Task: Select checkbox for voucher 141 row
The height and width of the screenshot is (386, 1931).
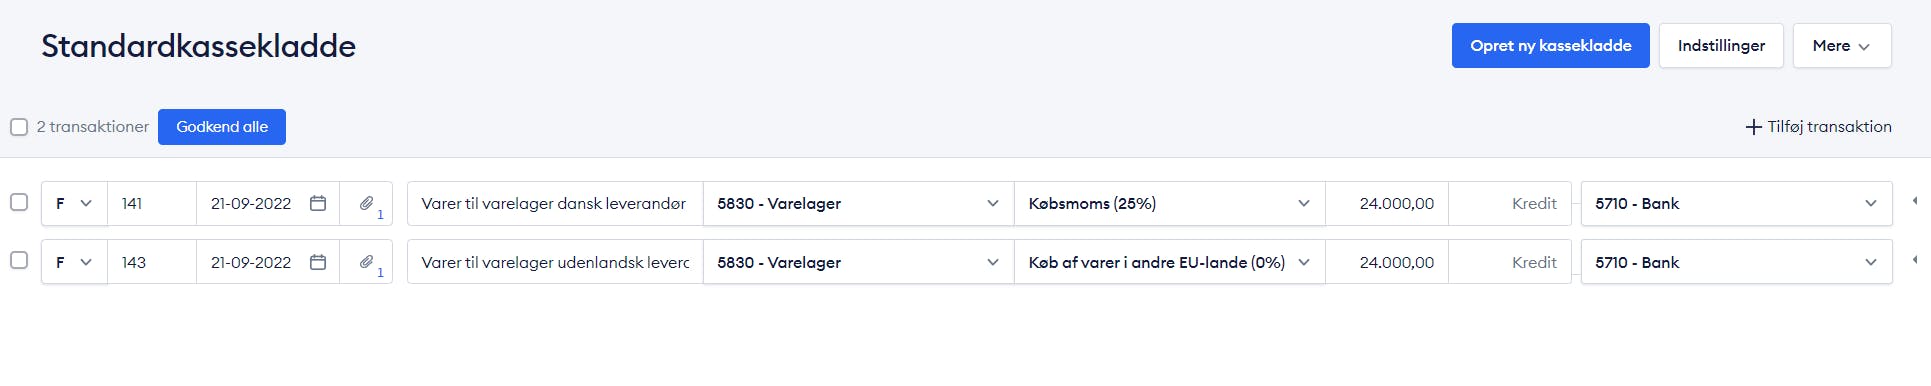Action: click(x=19, y=202)
